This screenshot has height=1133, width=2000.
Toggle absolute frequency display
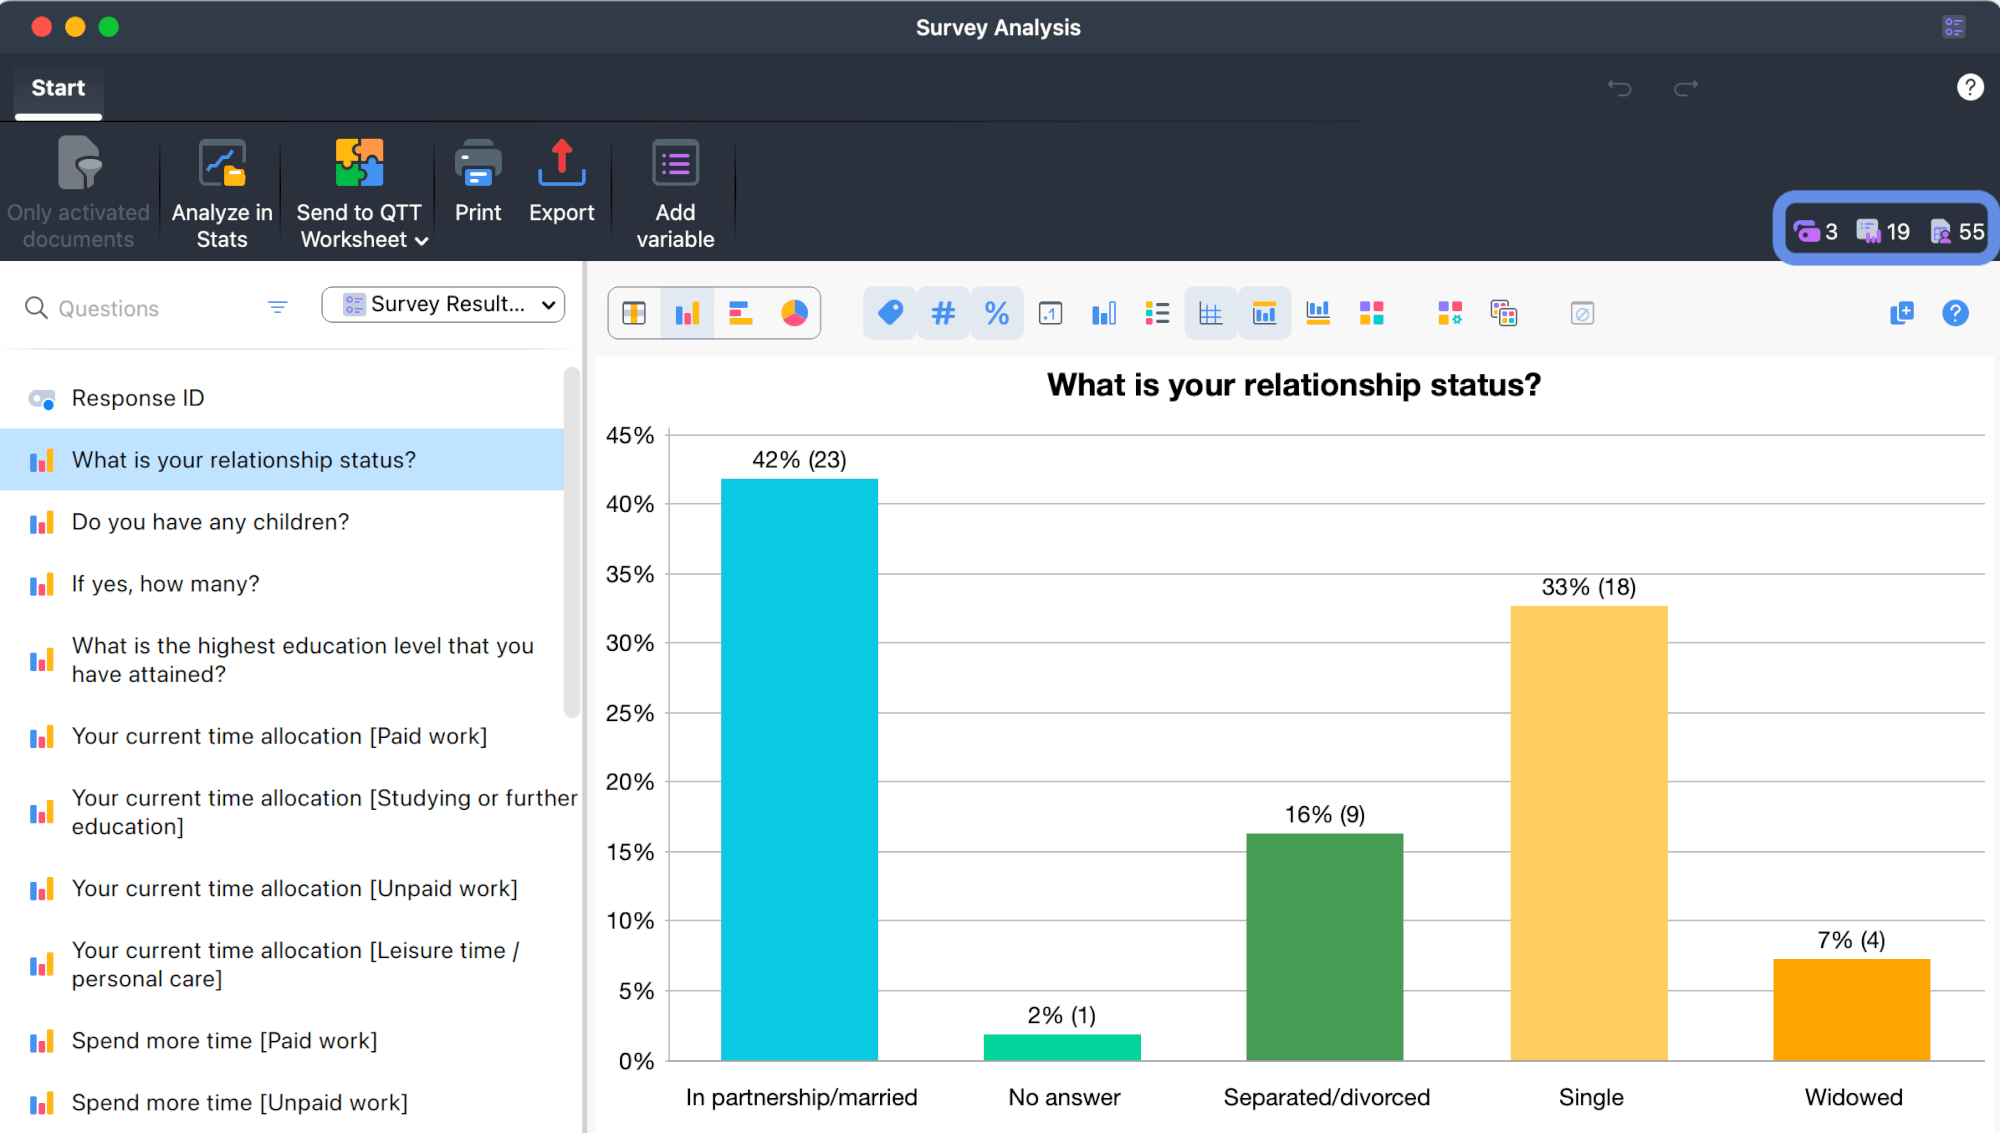pyautogui.click(x=942, y=312)
